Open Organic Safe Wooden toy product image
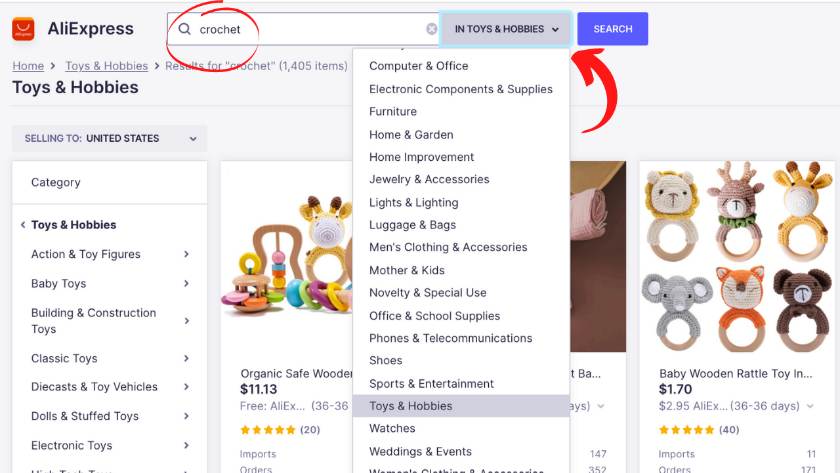840x473 pixels. point(287,257)
